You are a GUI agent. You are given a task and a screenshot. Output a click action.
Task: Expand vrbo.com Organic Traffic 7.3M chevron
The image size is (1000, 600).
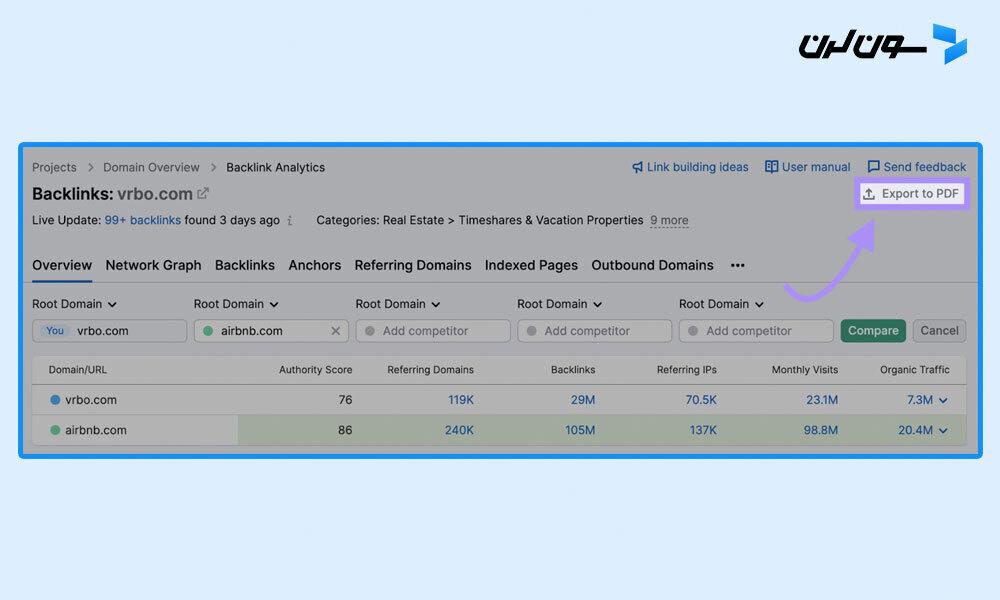tap(943, 400)
